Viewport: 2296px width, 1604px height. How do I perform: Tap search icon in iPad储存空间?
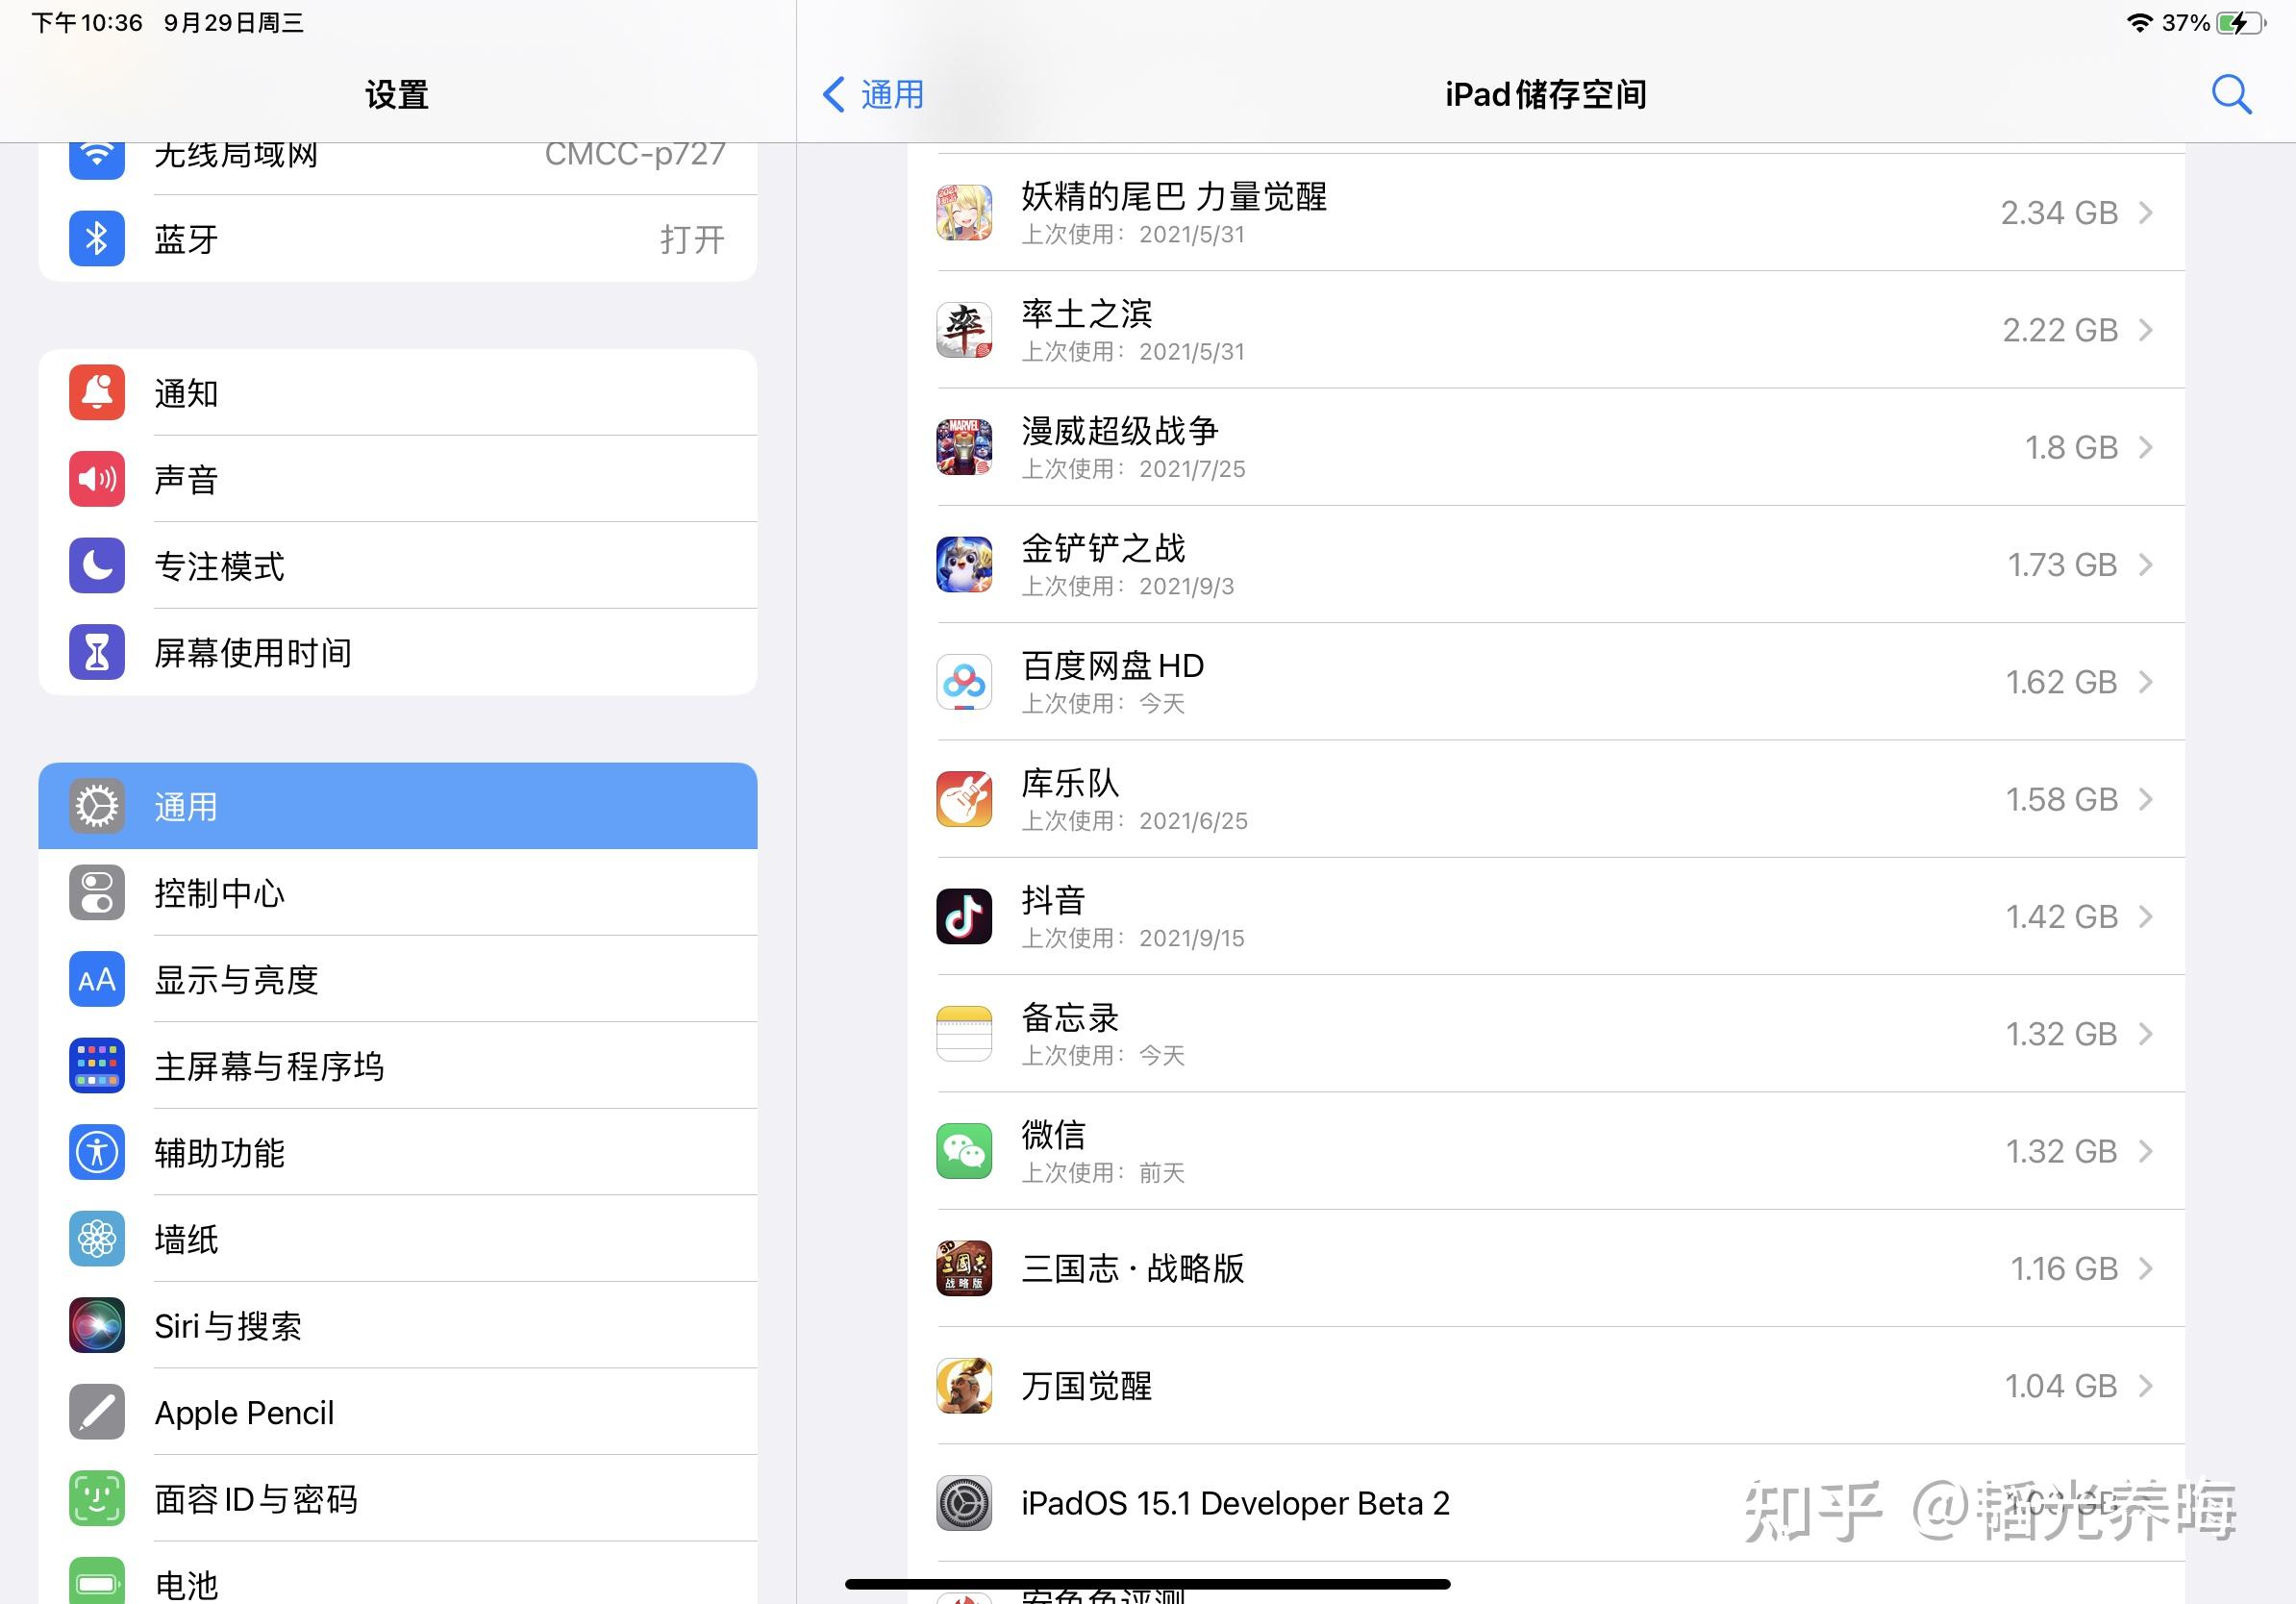point(2234,92)
